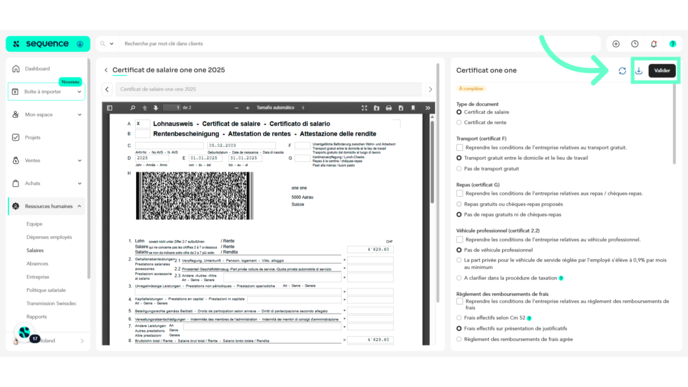Go to next PDF page
Screen dimensions: 688x387
point(155,108)
